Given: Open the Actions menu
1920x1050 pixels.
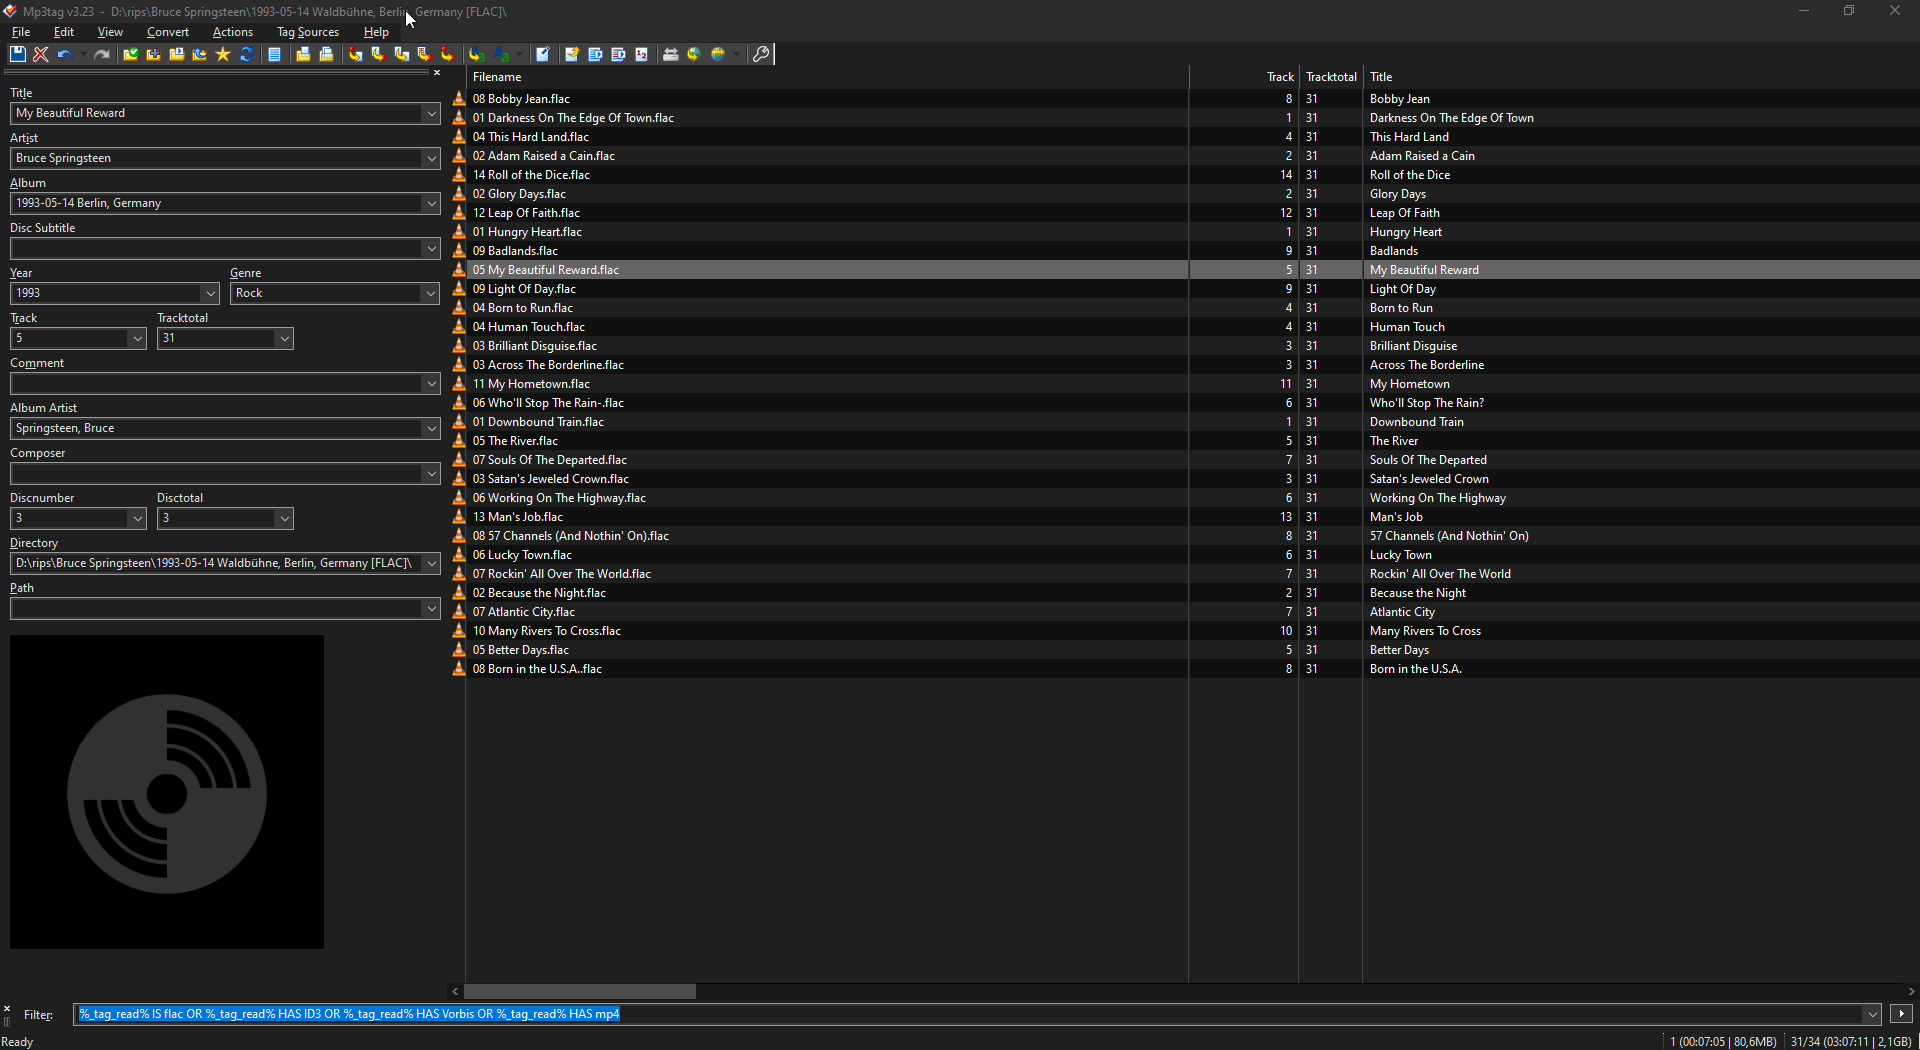Looking at the screenshot, I should (x=233, y=32).
